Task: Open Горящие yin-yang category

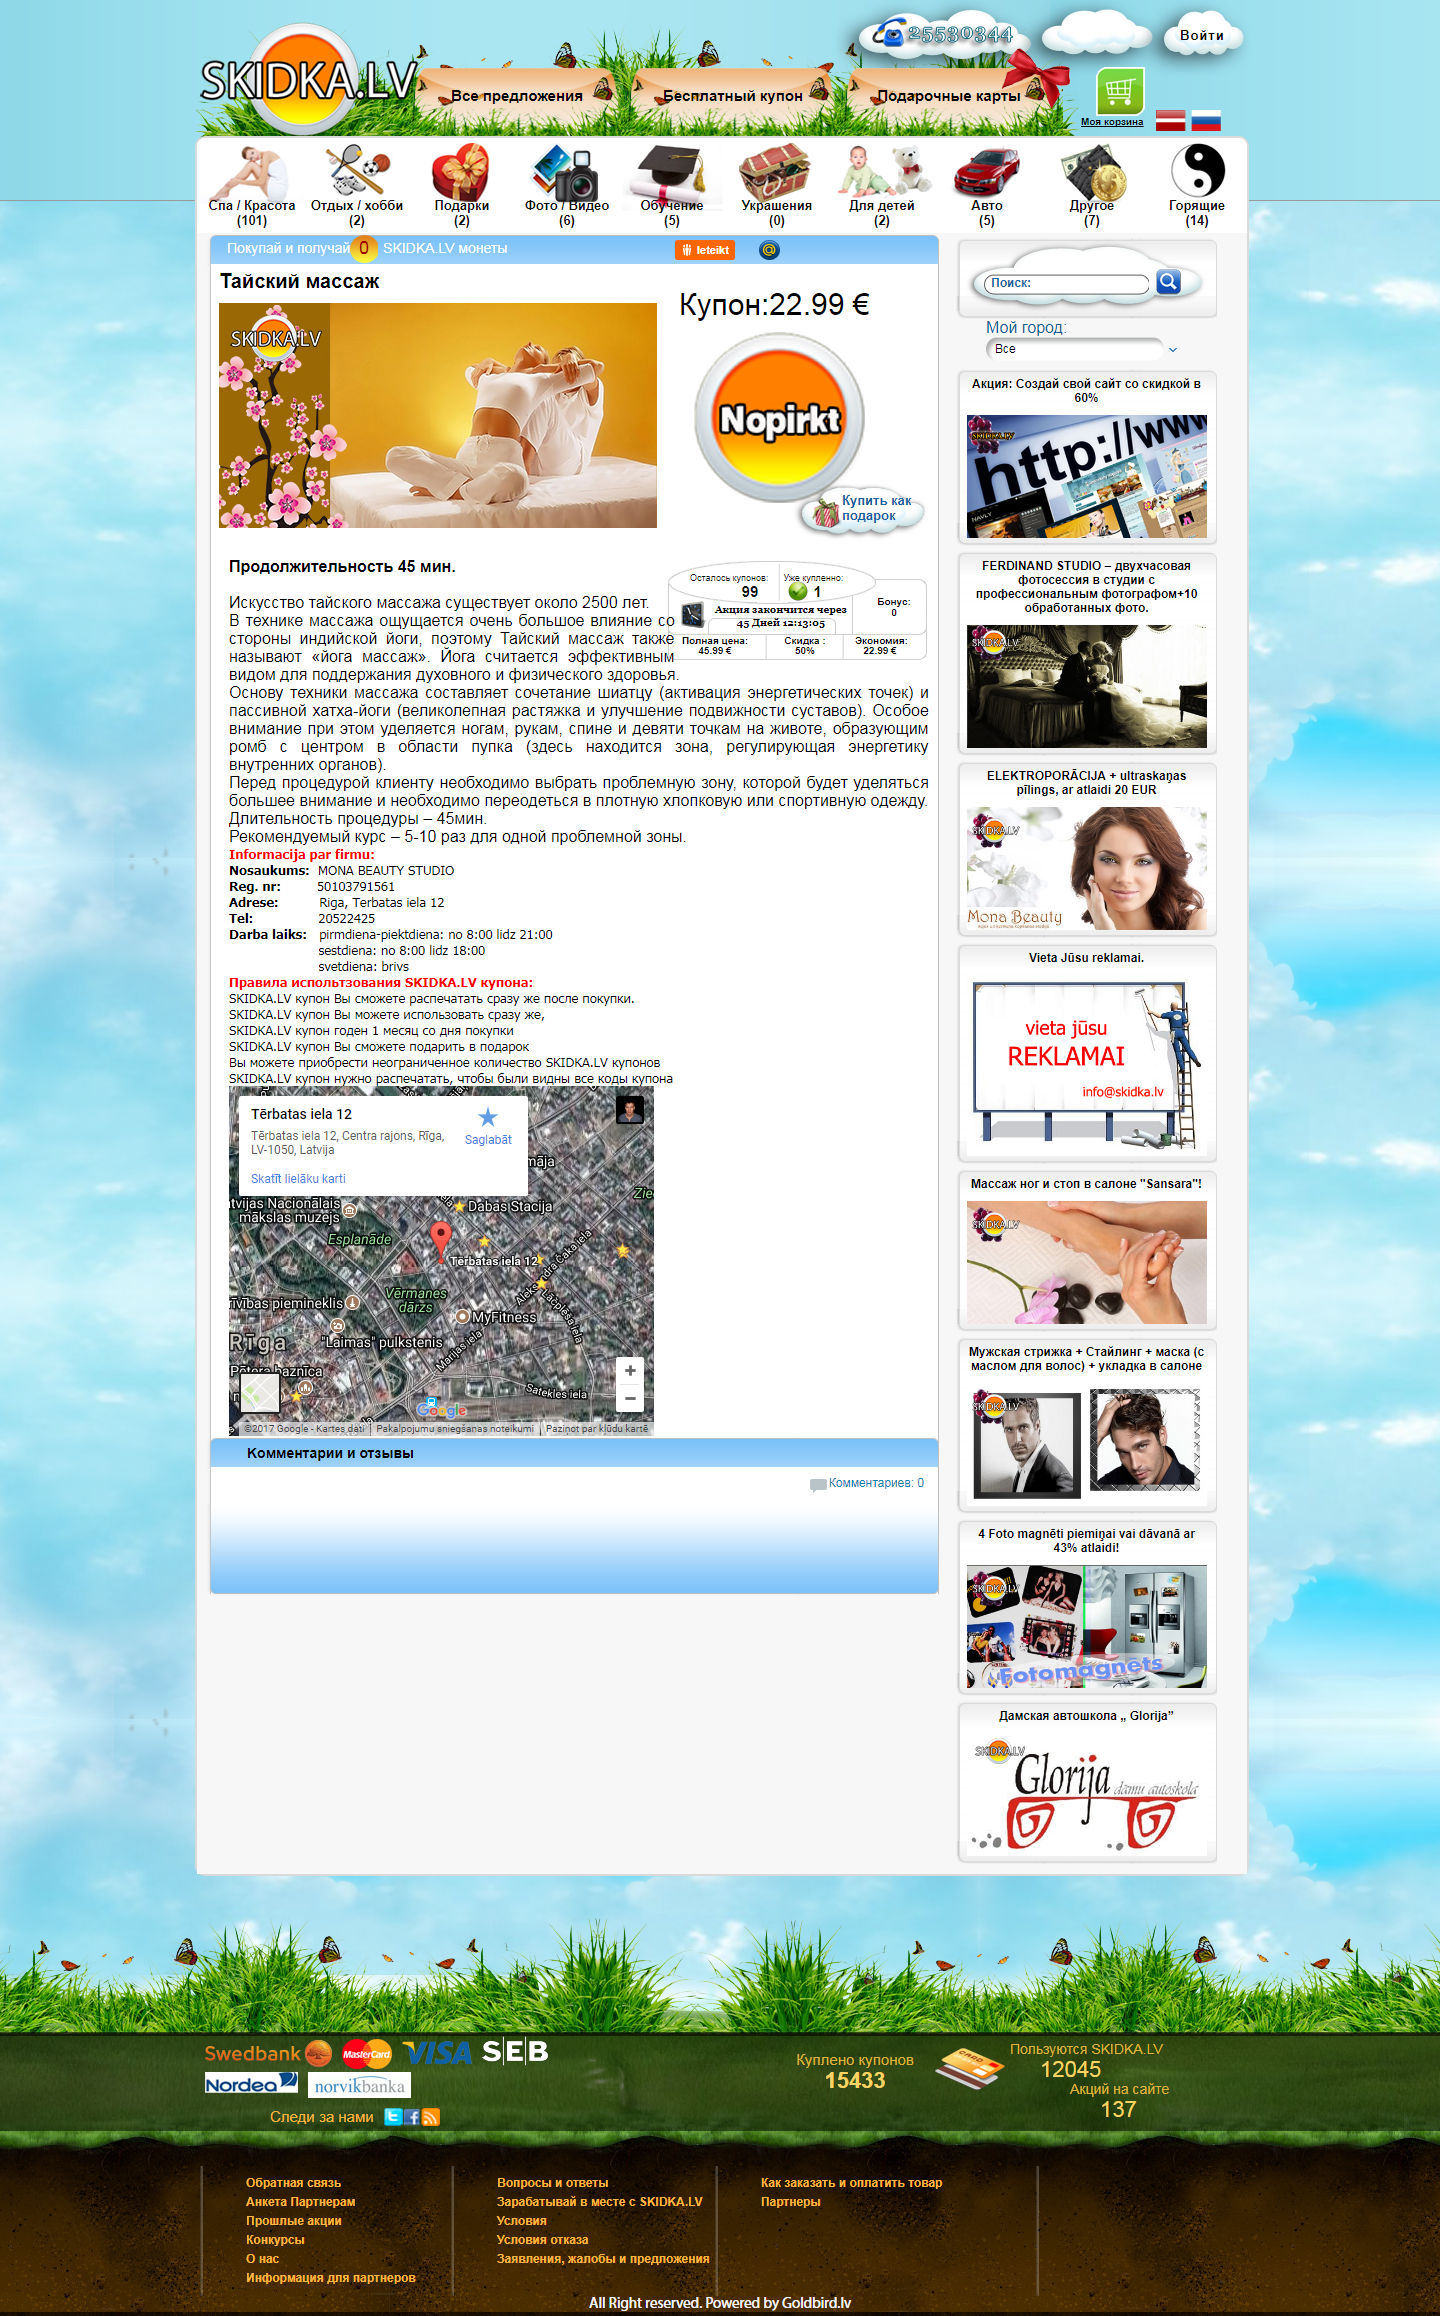Action: (1197, 169)
